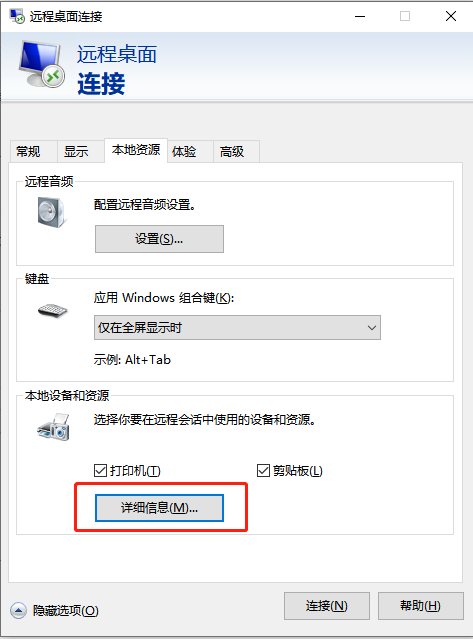The width and height of the screenshot is (473, 639).
Task: Open remote audio 设置(S)... button
Action: tap(159, 239)
